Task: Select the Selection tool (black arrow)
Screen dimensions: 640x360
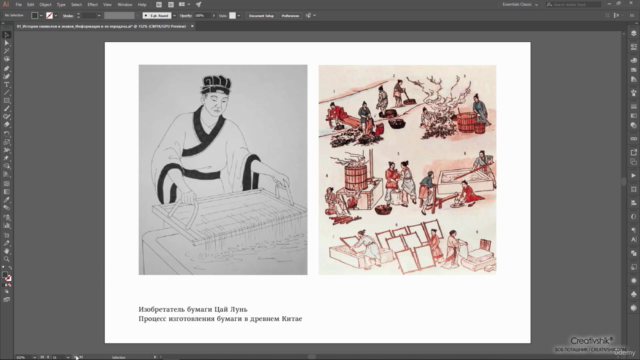Action: click(x=7, y=35)
